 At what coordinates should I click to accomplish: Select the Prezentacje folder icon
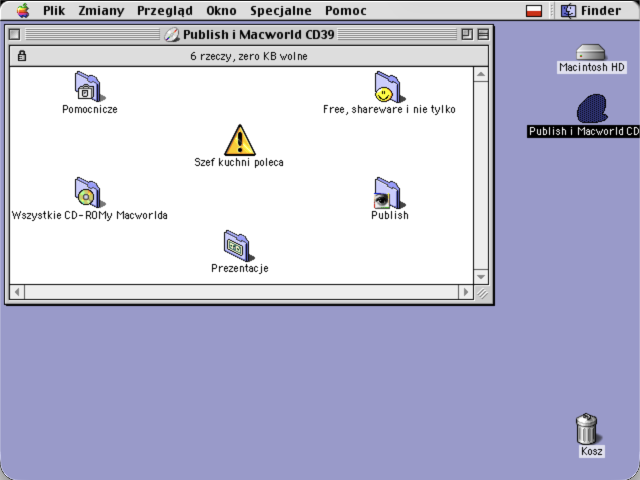tap(238, 246)
